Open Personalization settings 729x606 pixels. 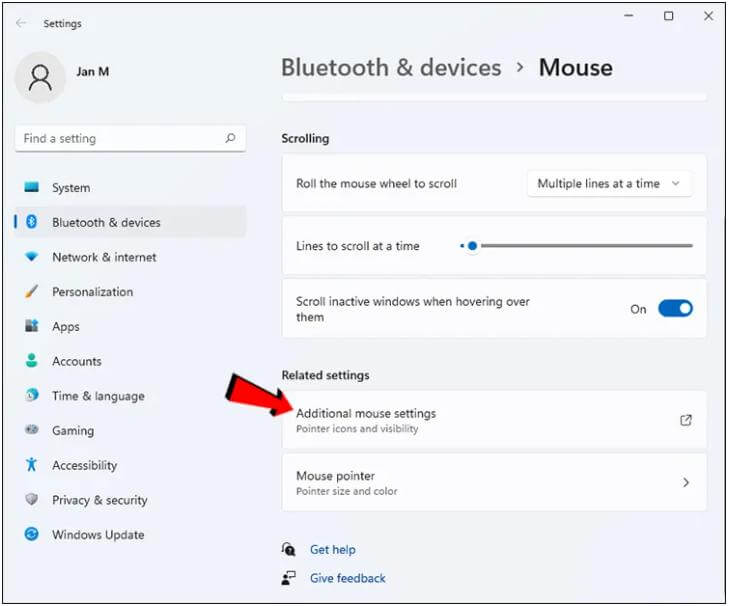pyautogui.click(x=130, y=292)
